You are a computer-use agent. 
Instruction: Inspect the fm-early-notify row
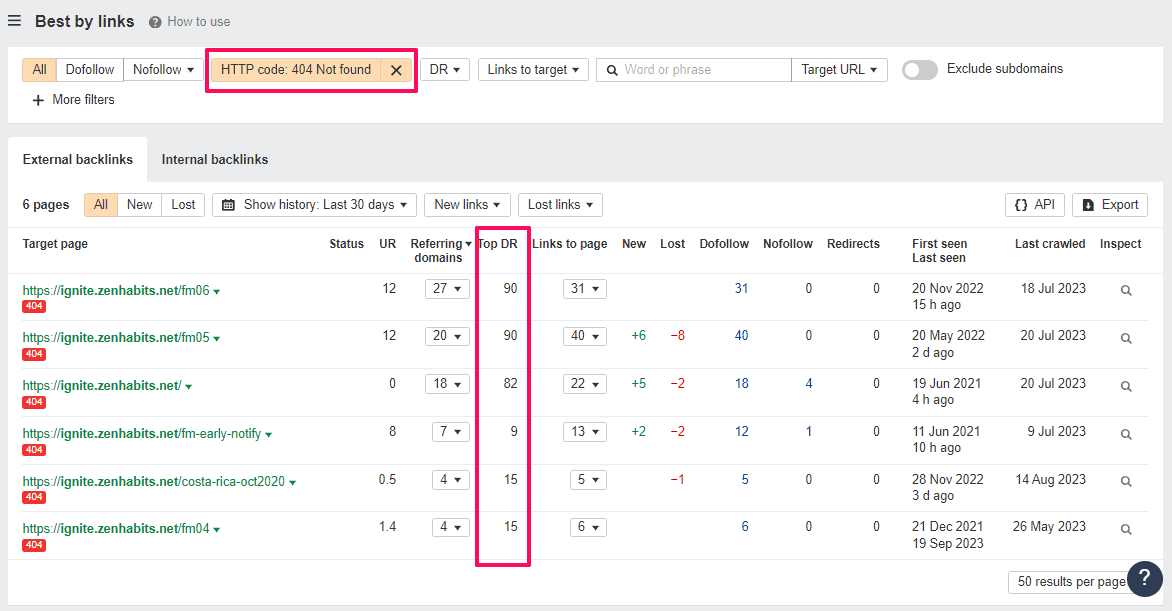(x=1126, y=435)
